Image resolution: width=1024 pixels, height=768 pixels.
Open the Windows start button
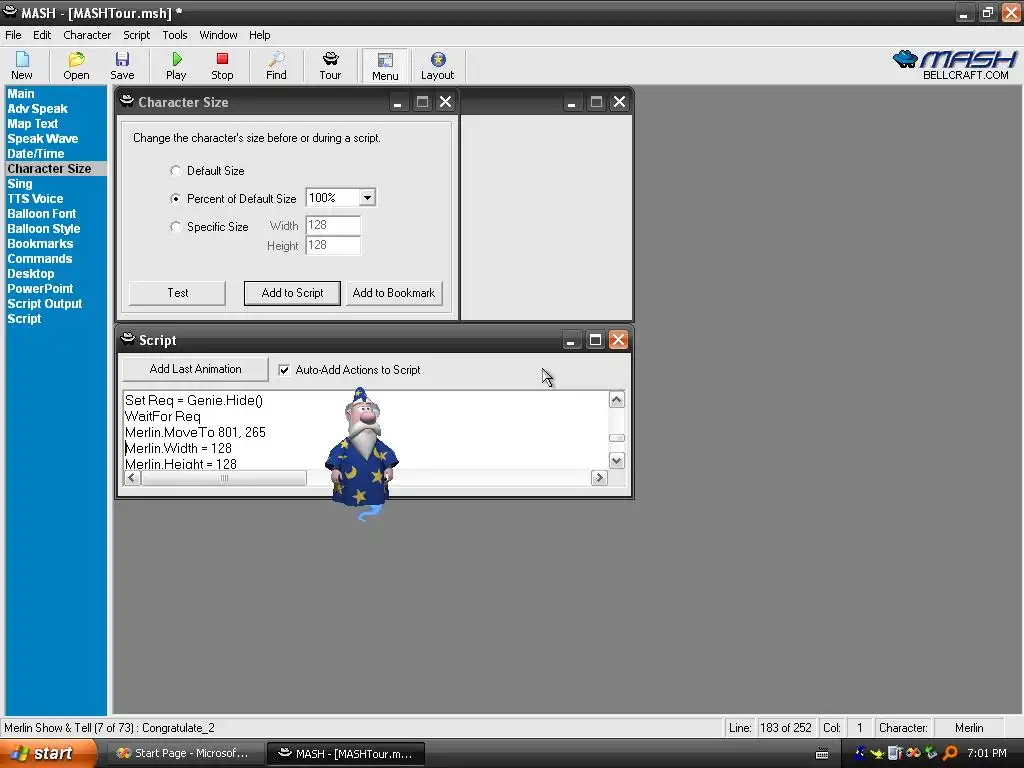(x=48, y=753)
